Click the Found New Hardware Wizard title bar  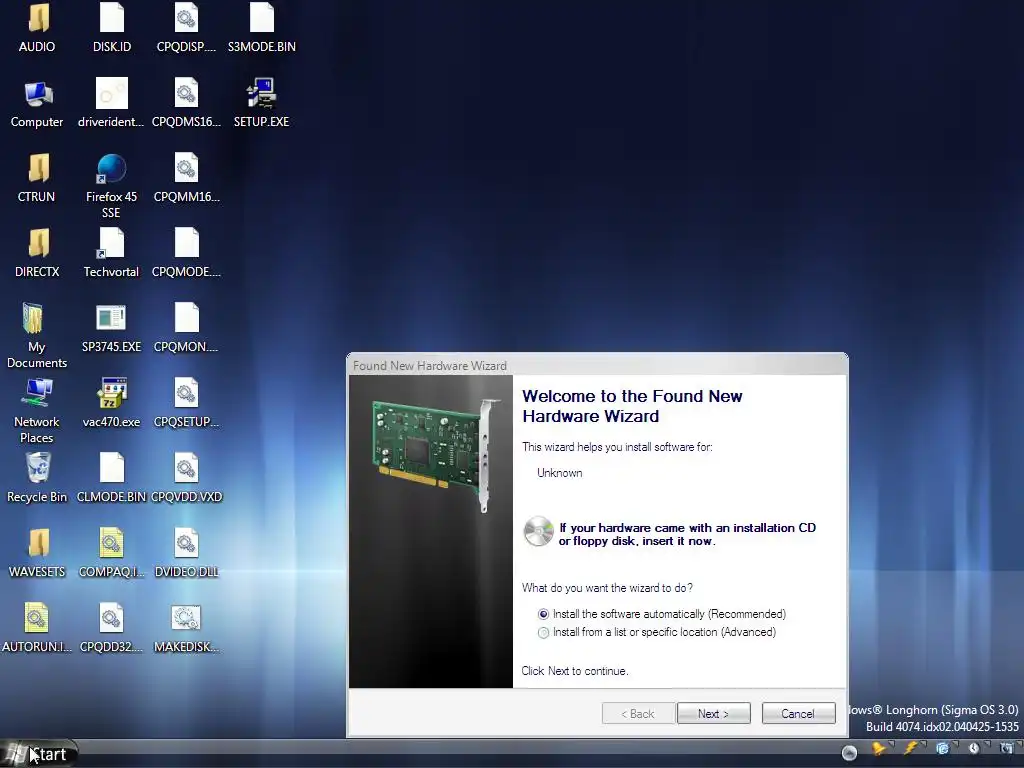click(x=597, y=365)
